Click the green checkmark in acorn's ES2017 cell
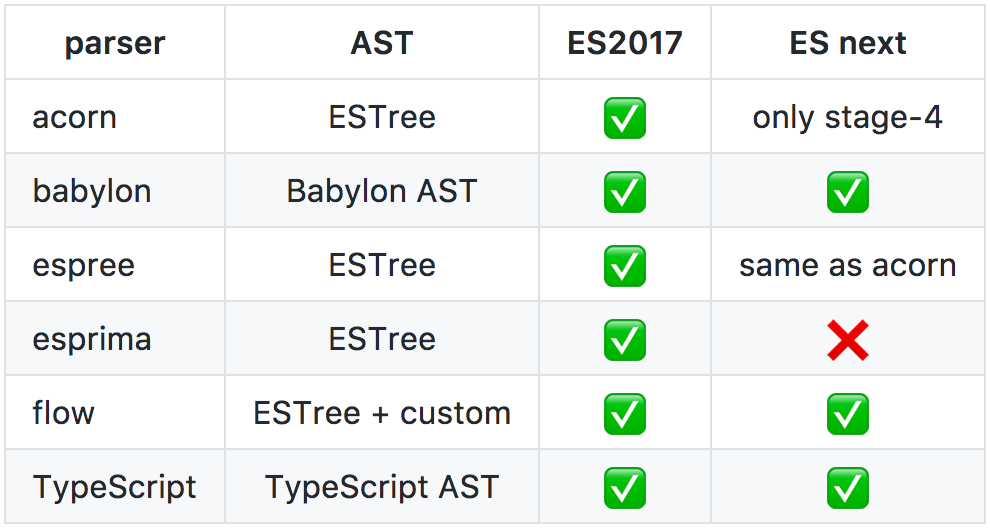Screen dimensions: 990x528 624,118
